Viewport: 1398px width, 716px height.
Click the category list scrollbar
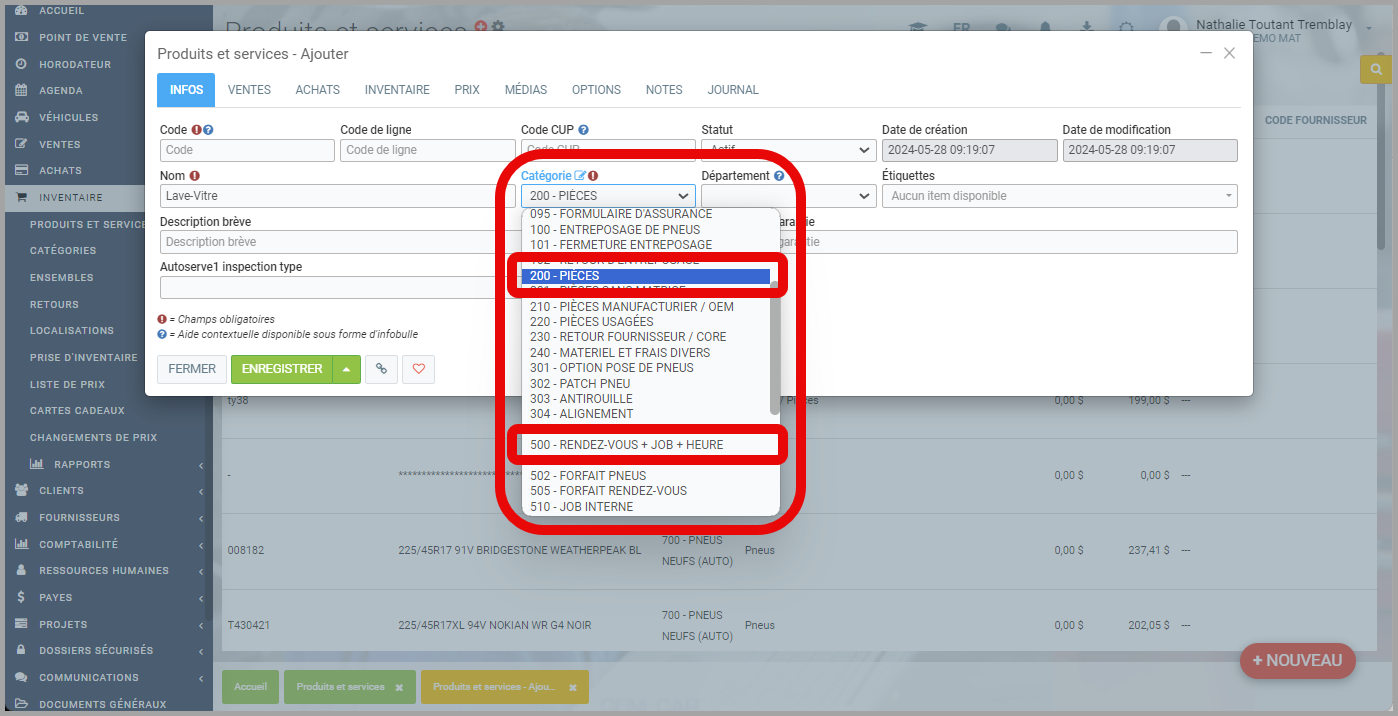[774, 350]
